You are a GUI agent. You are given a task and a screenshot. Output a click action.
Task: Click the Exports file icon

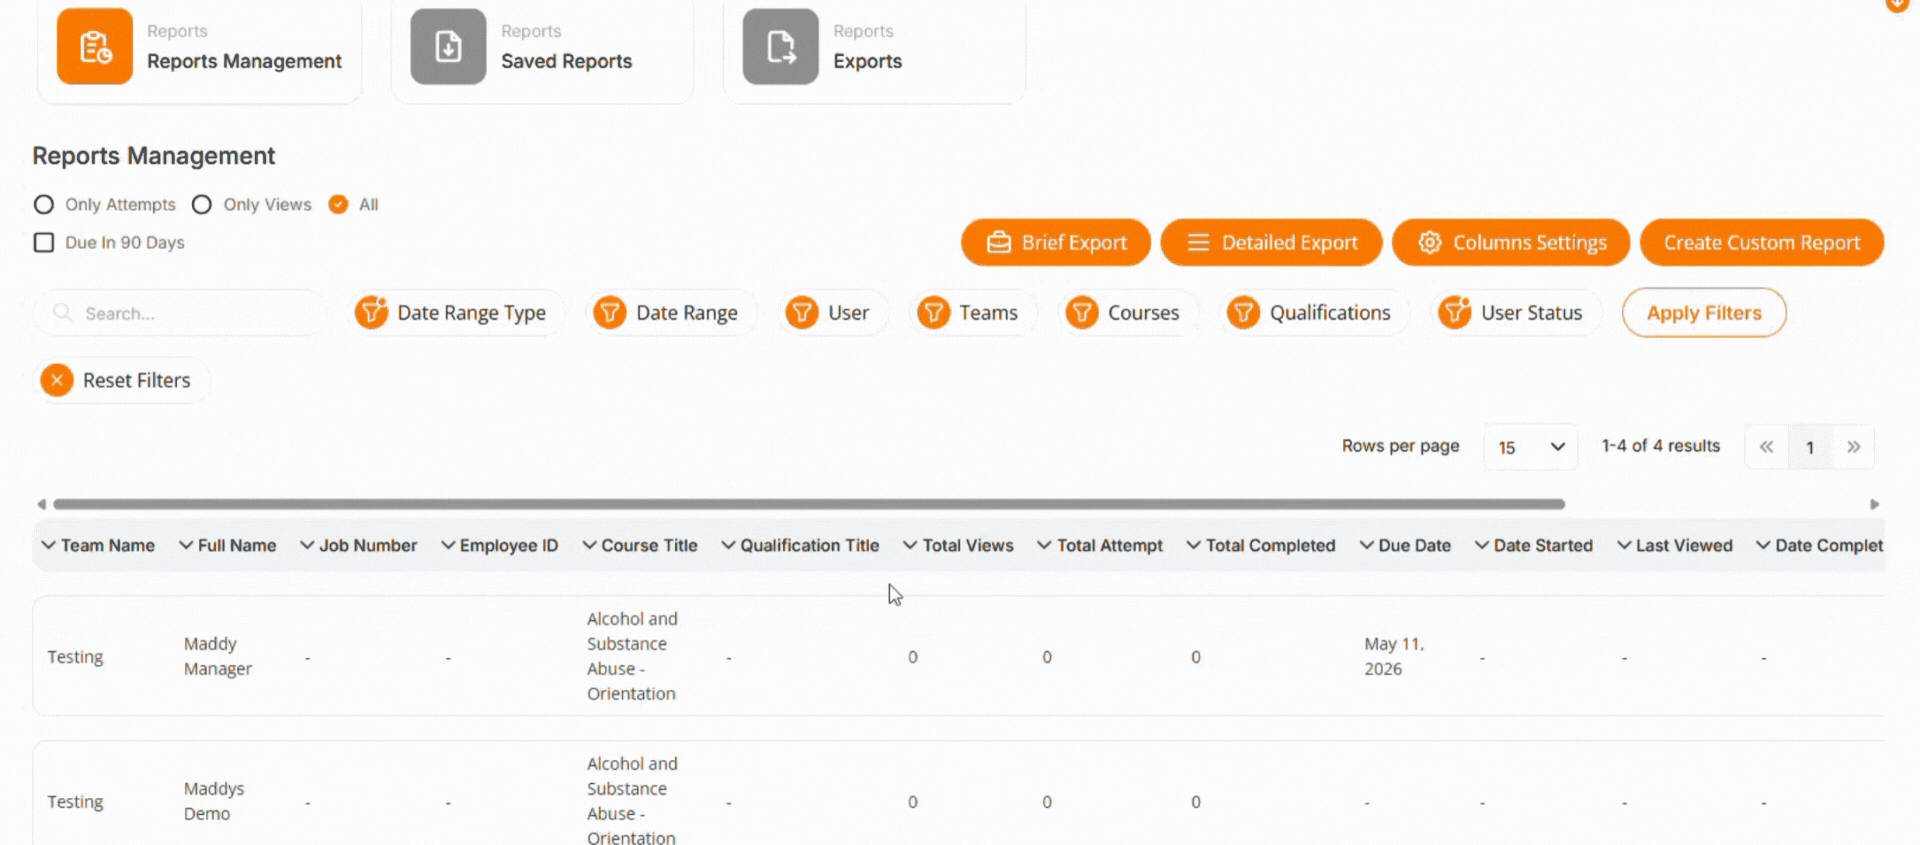(780, 47)
